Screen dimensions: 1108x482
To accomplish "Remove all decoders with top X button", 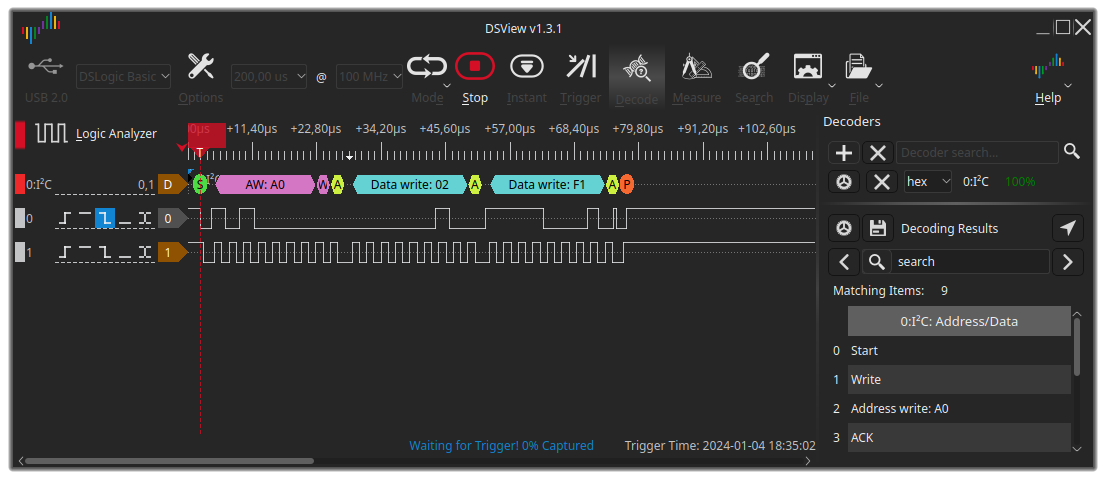I will click(878, 152).
